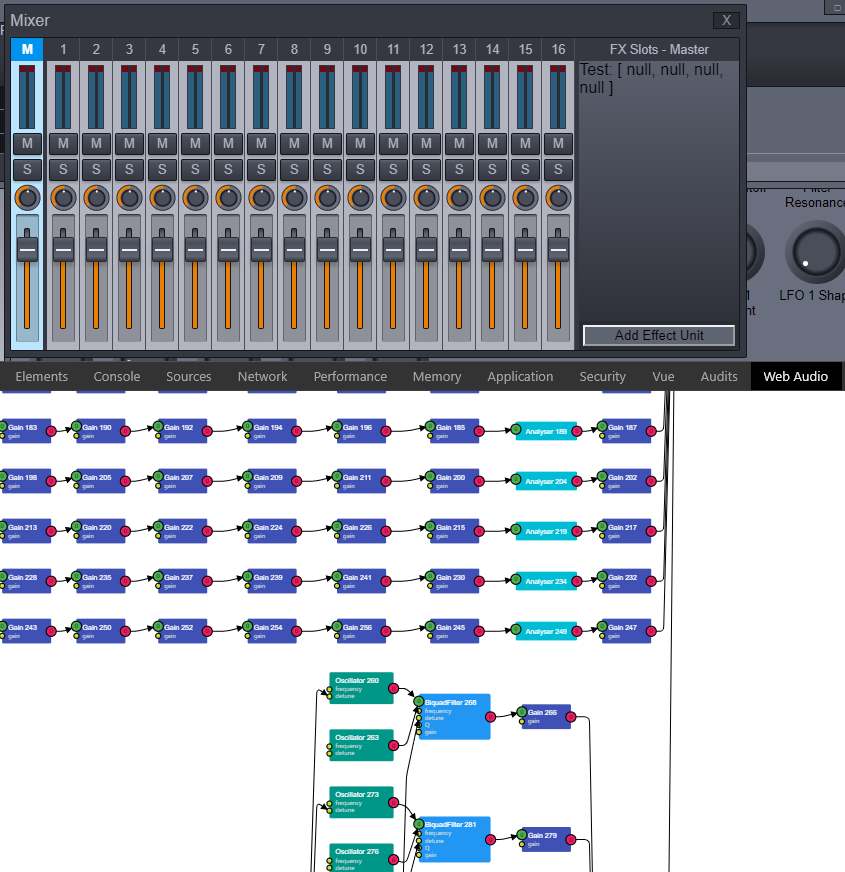Select mixer channel 8 header
Image resolution: width=845 pixels, height=872 pixels.
294,49
